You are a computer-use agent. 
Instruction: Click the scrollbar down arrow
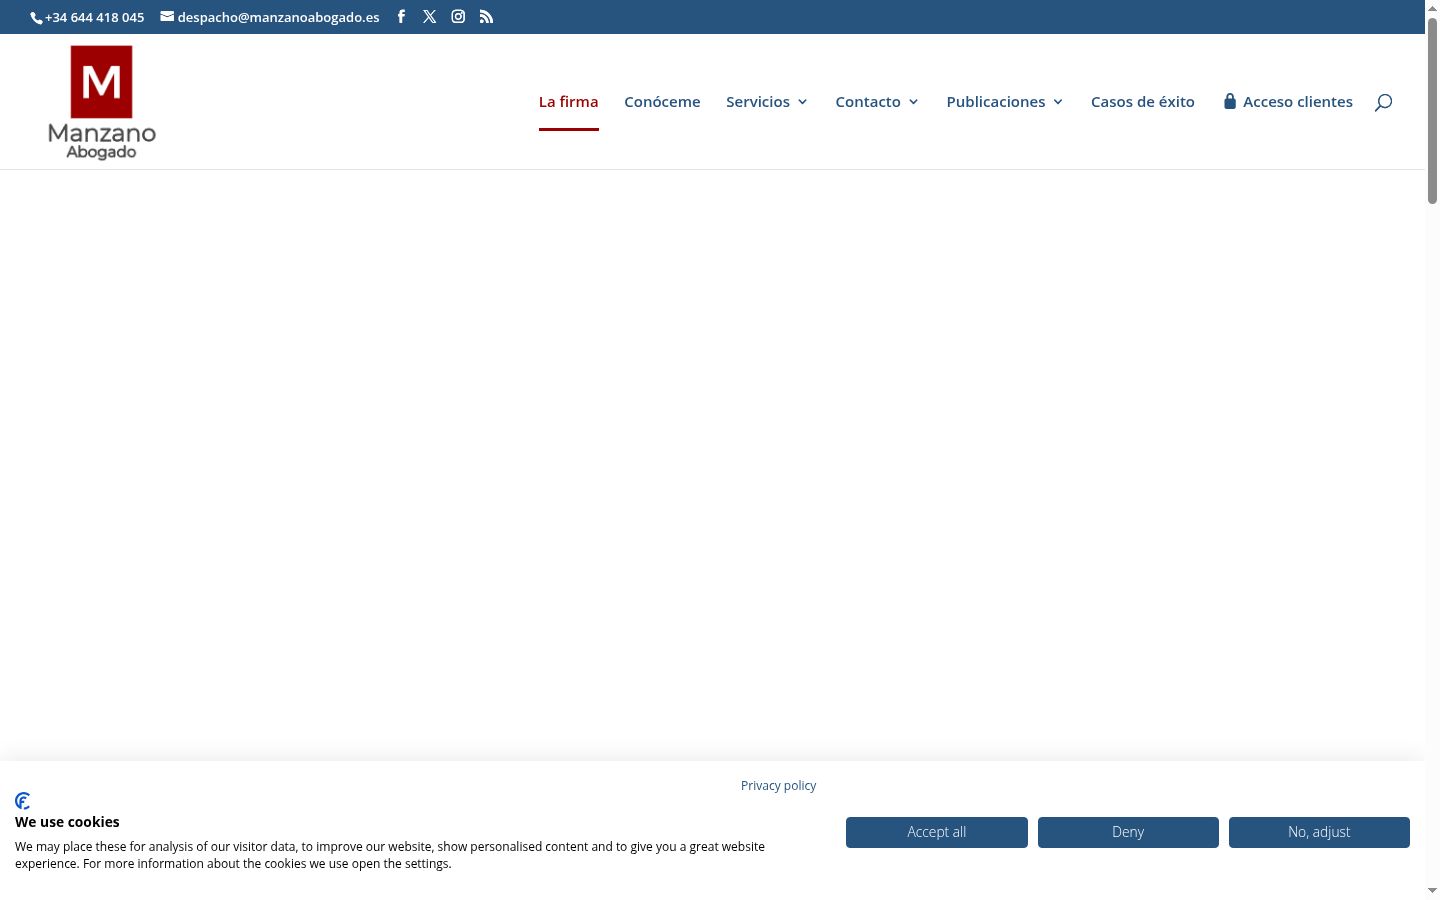(x=1432, y=891)
